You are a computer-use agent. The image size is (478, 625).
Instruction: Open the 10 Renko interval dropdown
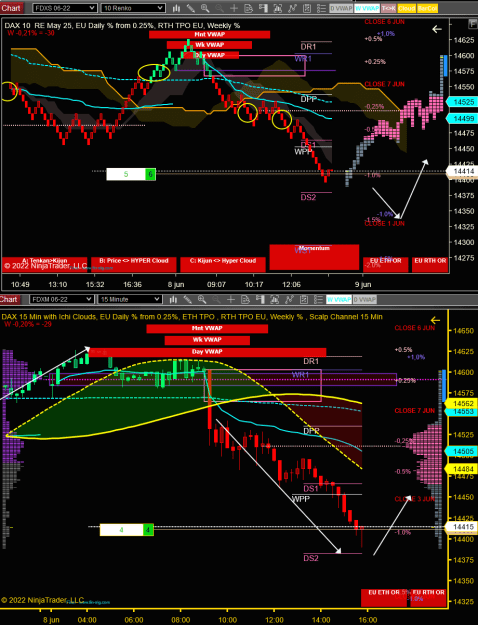133,8
